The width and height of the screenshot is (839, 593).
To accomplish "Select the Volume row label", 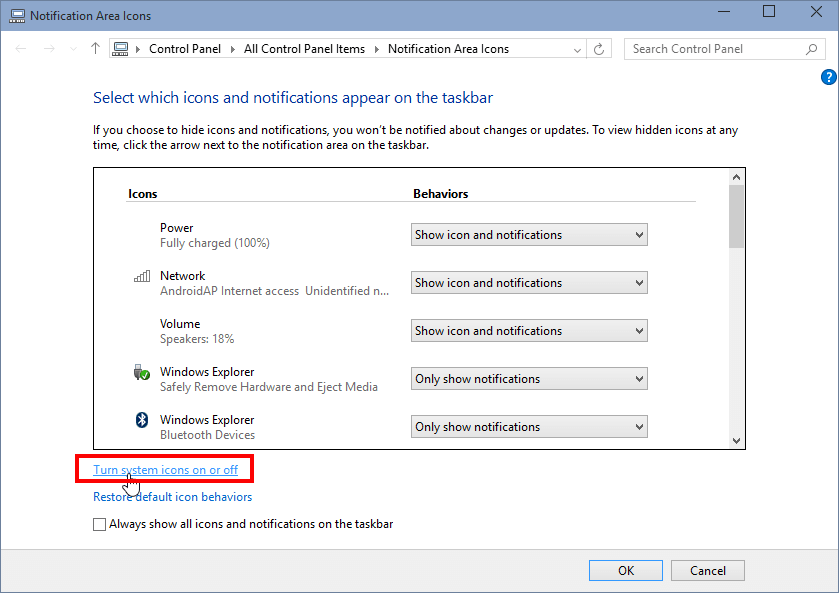I will click(x=180, y=324).
